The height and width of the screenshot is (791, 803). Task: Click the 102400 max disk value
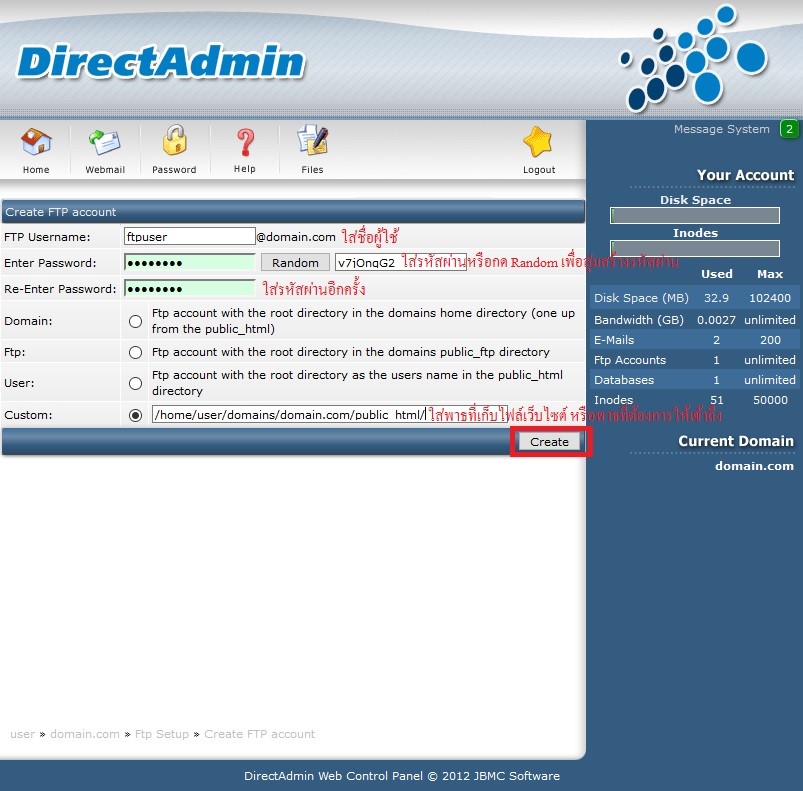pos(770,298)
